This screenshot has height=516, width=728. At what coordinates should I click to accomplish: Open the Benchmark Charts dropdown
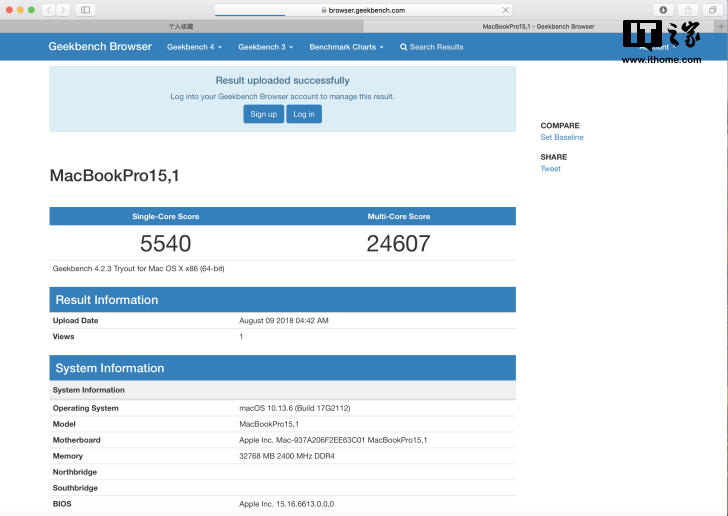point(346,47)
